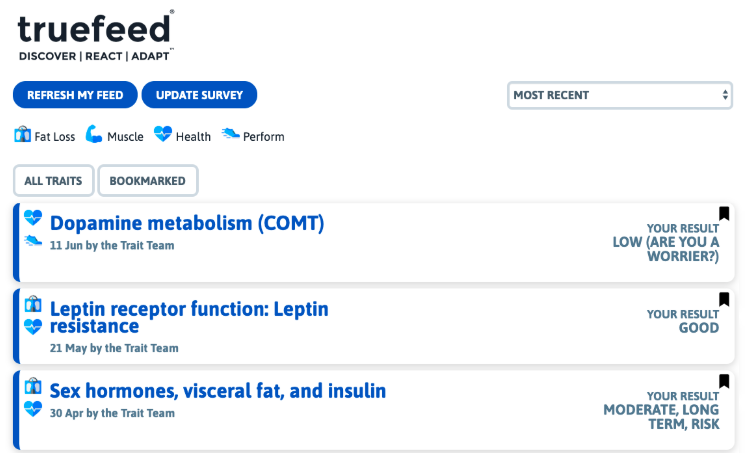Click heart icon on Dopamine metabolism card

(33, 217)
